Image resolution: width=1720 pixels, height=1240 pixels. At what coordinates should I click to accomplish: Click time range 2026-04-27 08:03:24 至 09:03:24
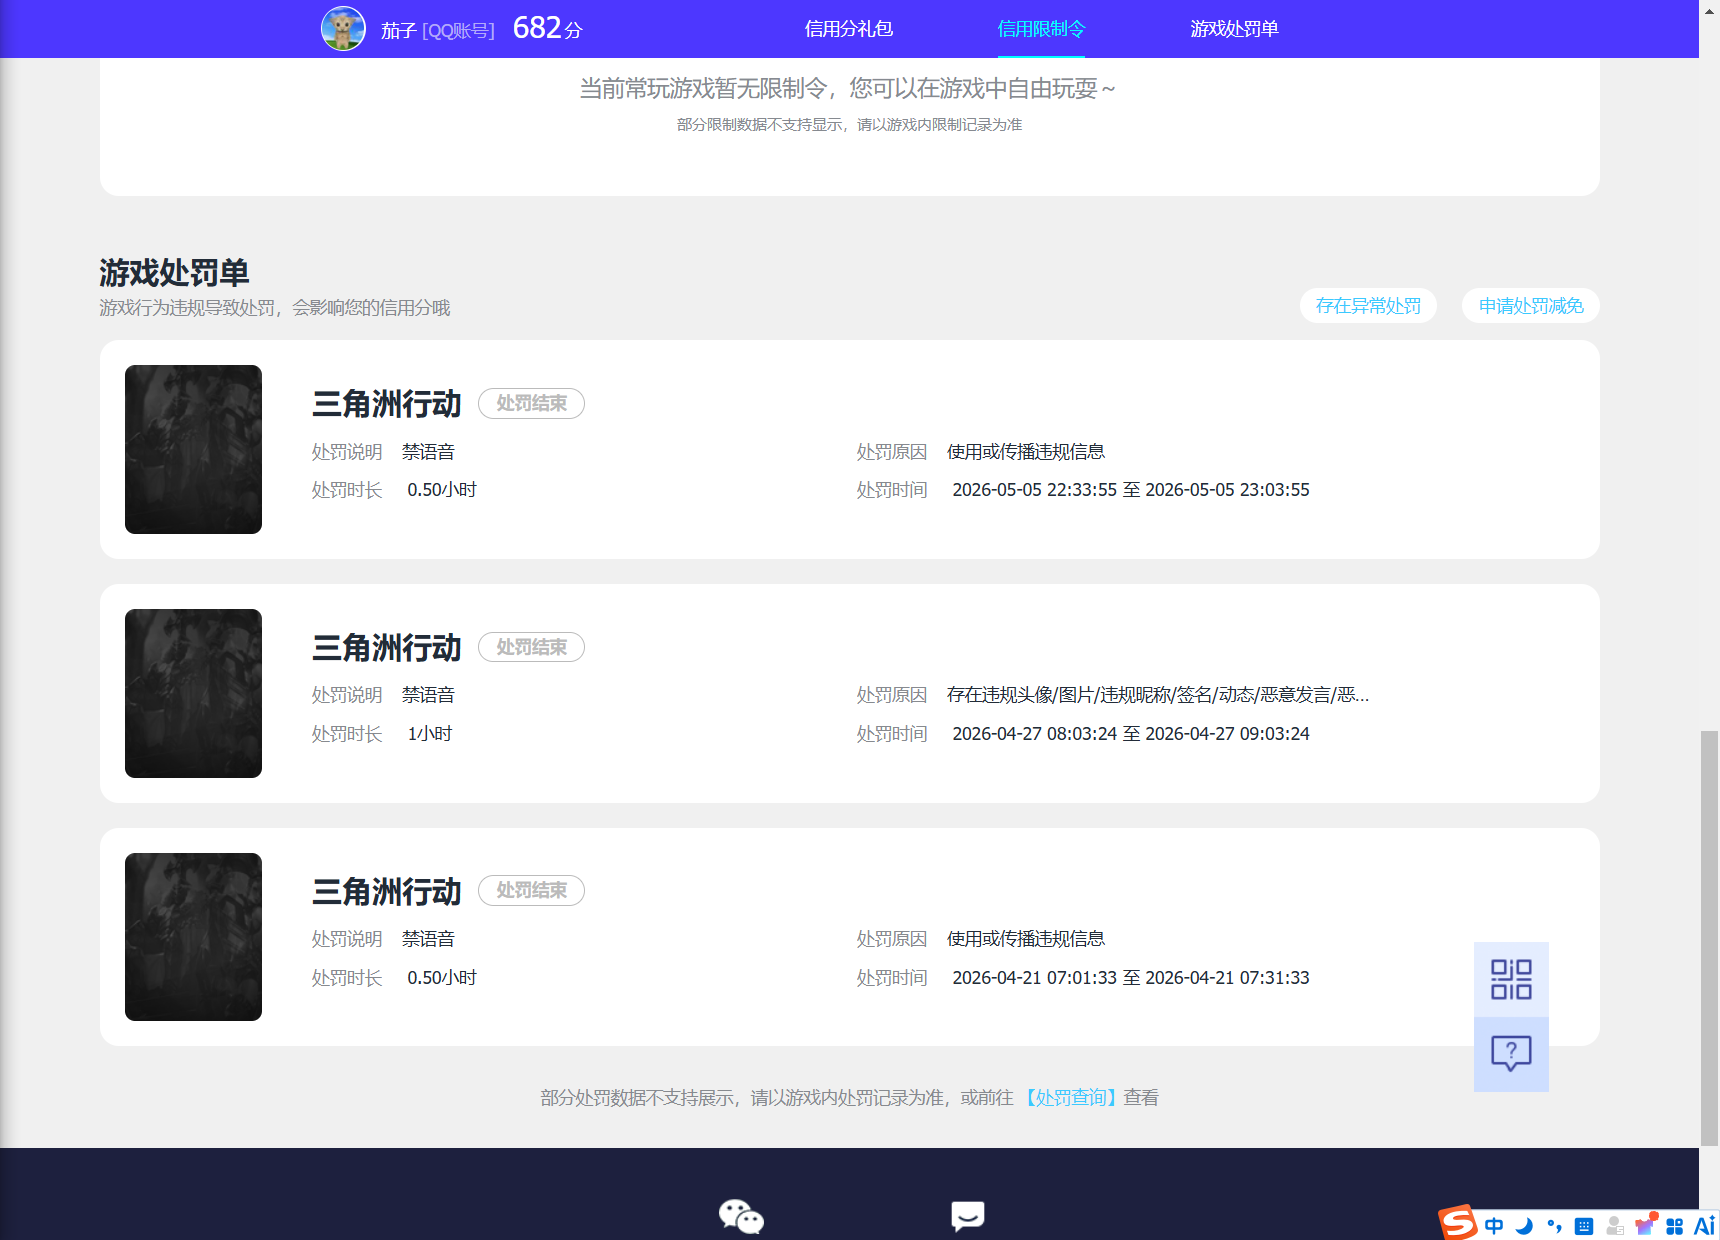pyautogui.click(x=1131, y=734)
